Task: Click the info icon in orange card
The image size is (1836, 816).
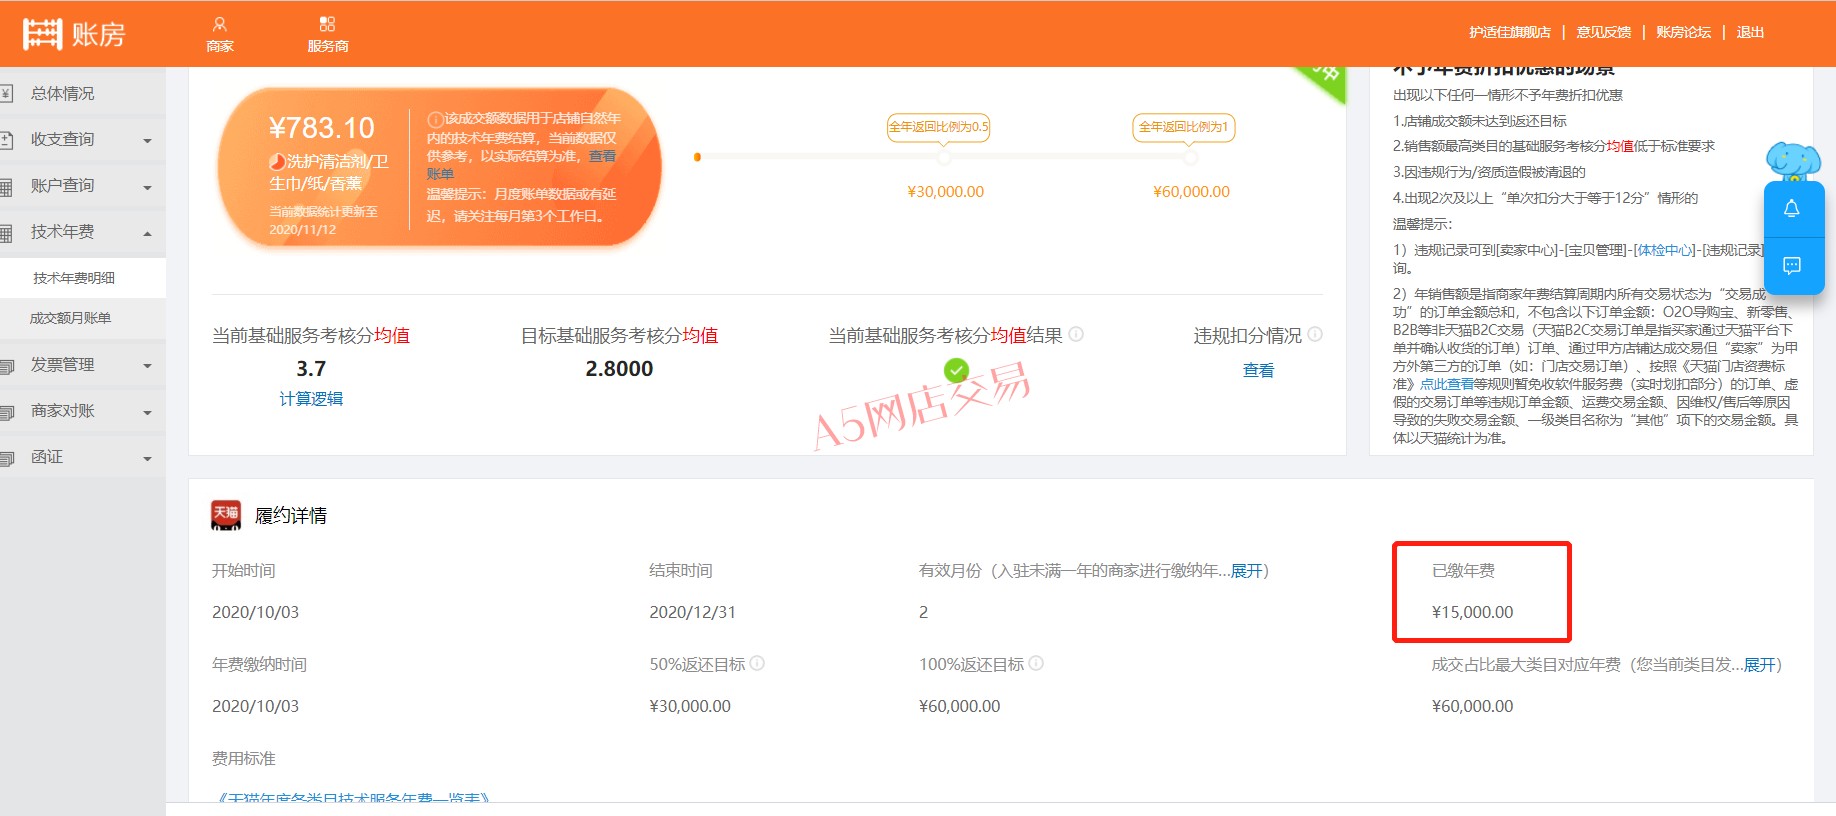Action: 435,119
